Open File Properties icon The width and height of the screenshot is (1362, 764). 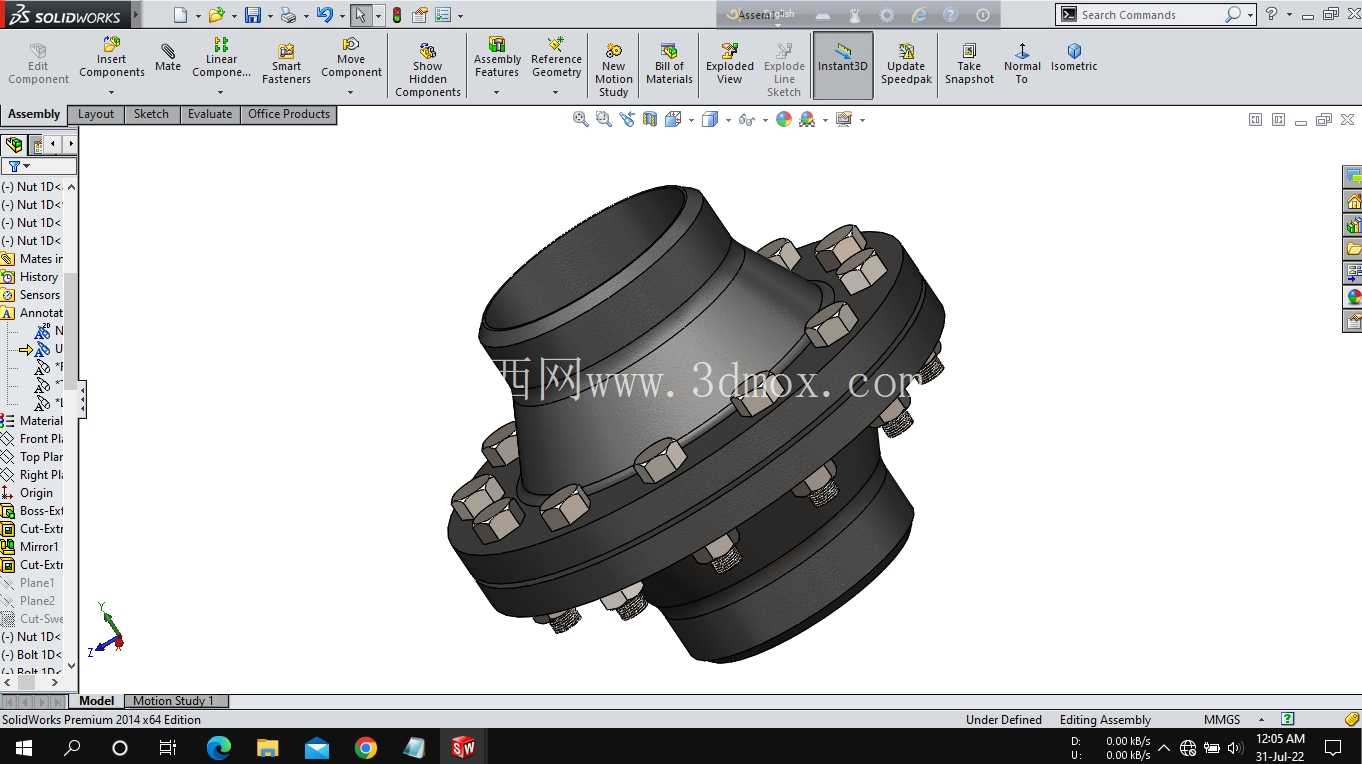[x=420, y=15]
